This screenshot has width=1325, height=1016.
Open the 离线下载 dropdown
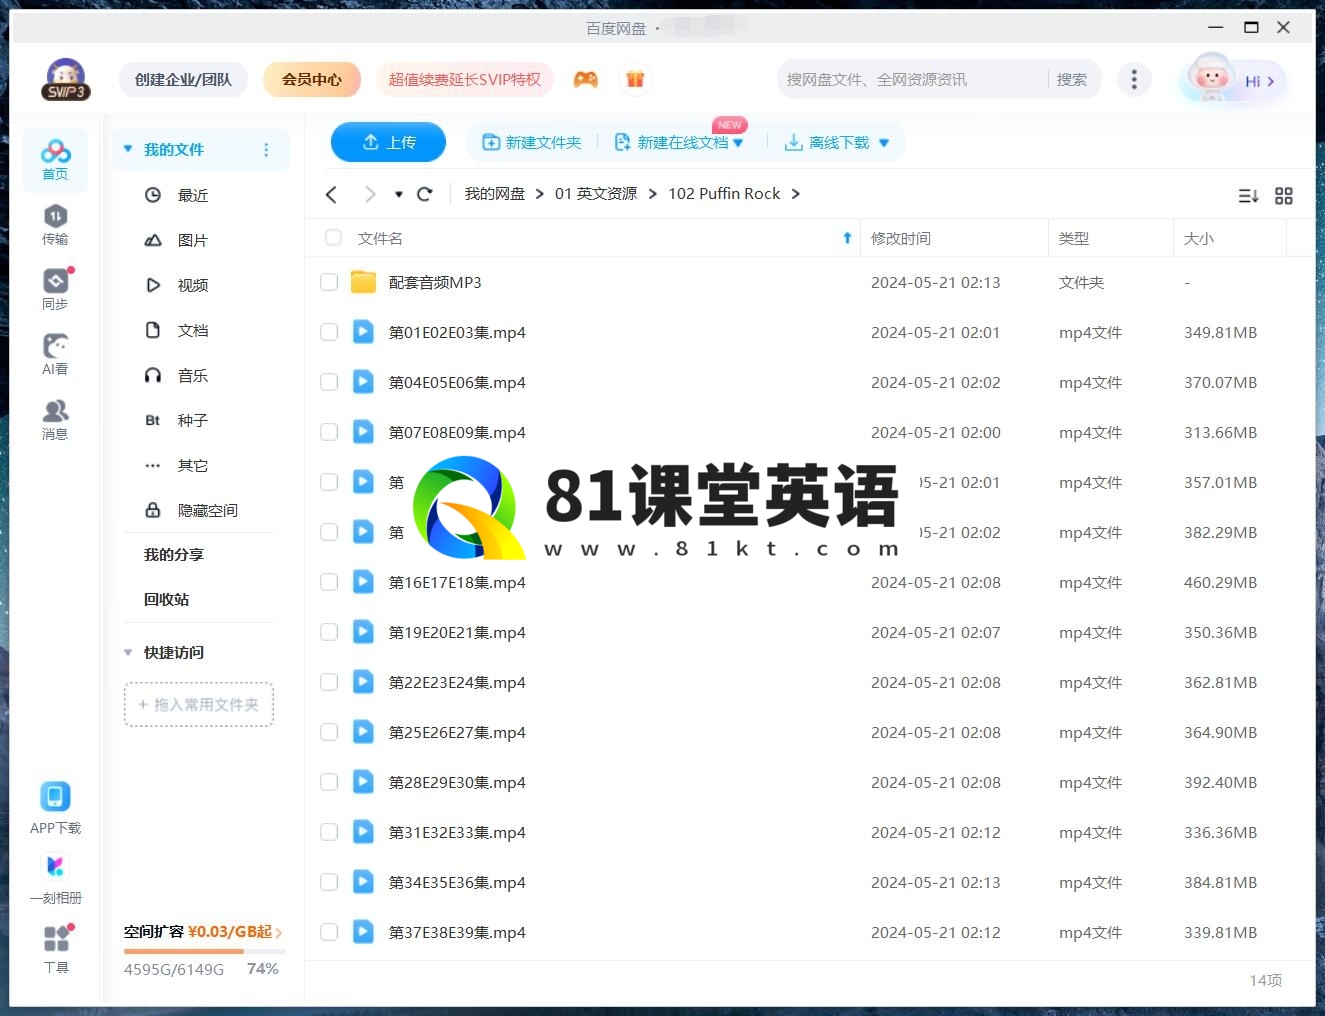[884, 143]
